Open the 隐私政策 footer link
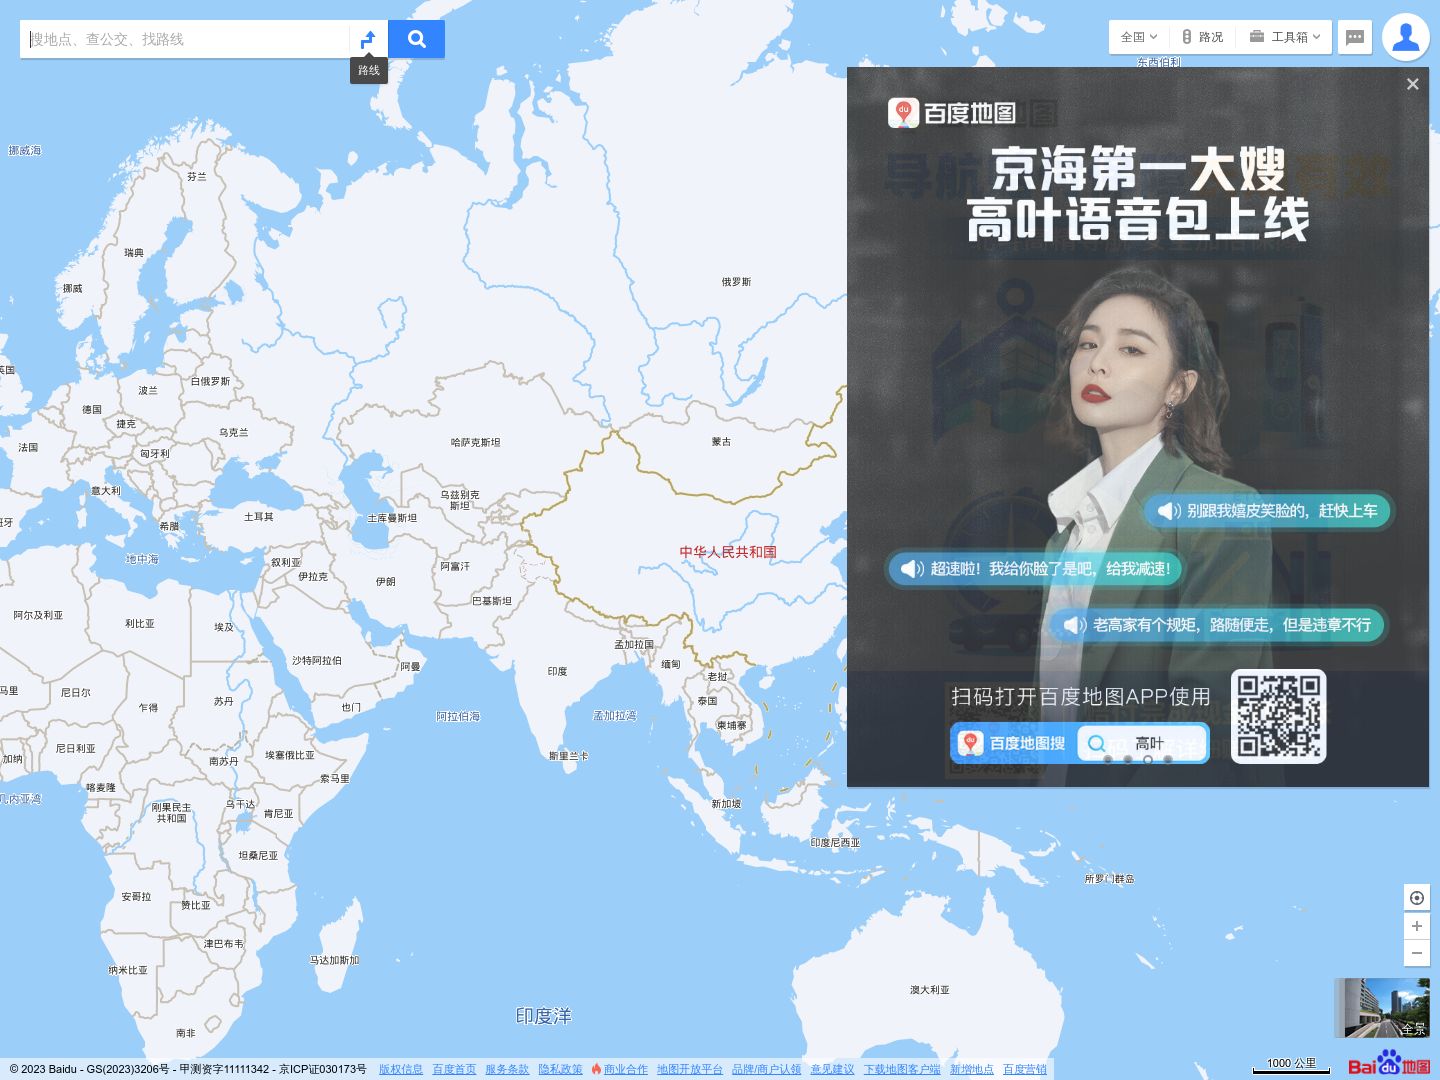1440x1080 pixels. (560, 1069)
